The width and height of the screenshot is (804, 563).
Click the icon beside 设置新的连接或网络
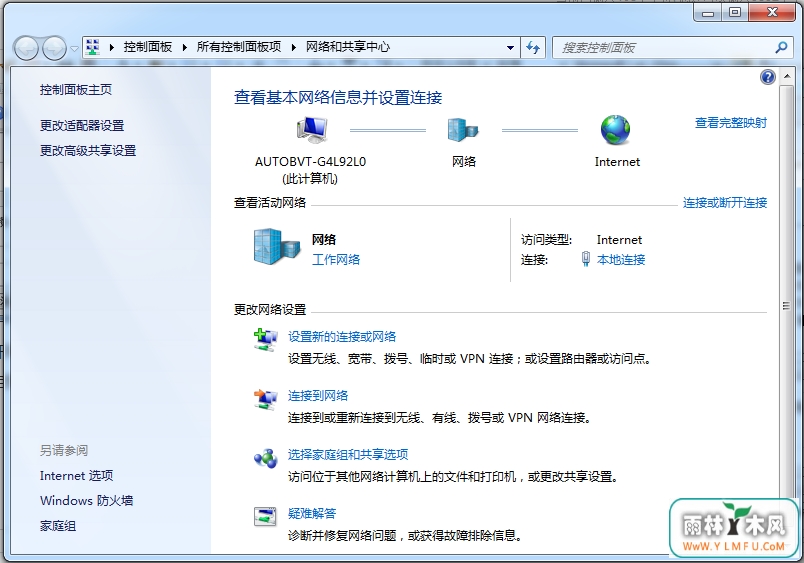coord(266,340)
